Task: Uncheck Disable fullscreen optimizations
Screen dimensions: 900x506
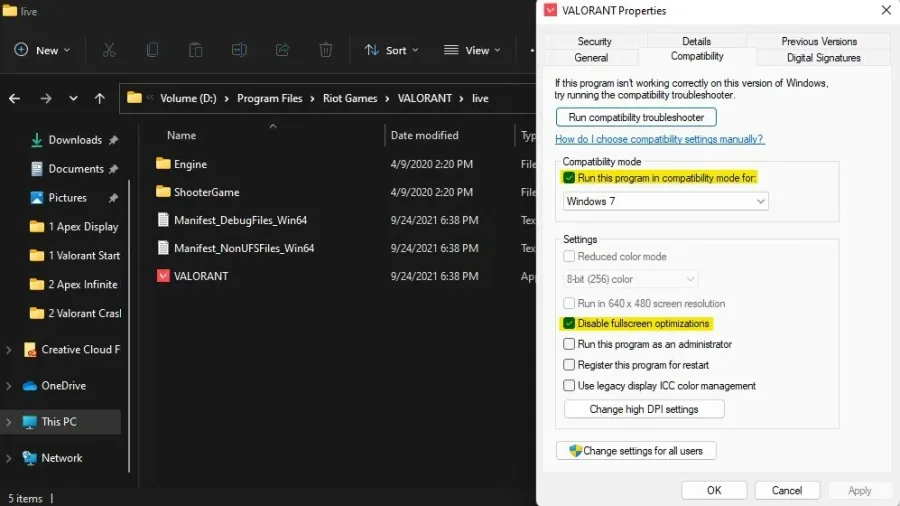Action: pyautogui.click(x=569, y=324)
